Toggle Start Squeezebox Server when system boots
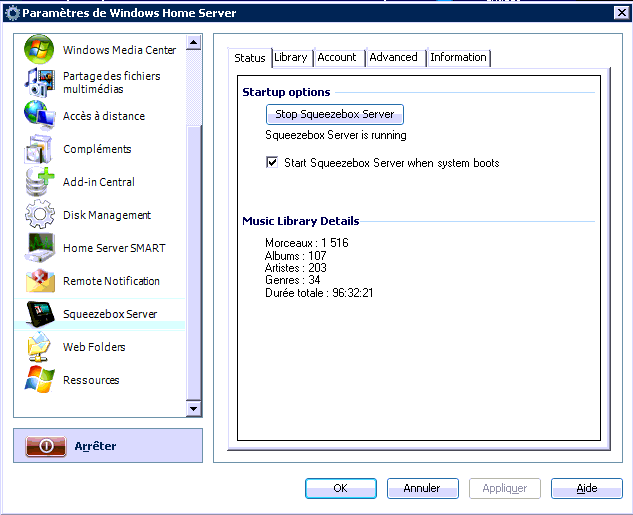The width and height of the screenshot is (633, 515). point(272,162)
